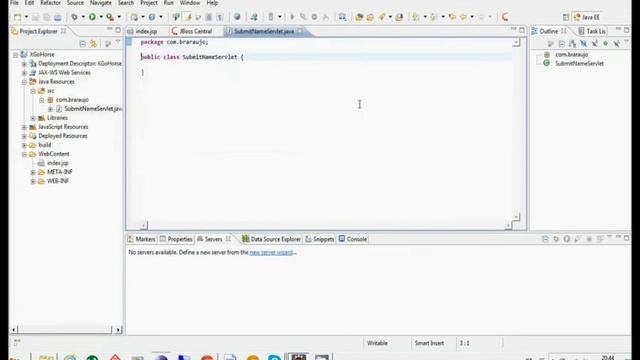Open the File menu
The width and height of the screenshot is (640, 360).
[14, 3]
